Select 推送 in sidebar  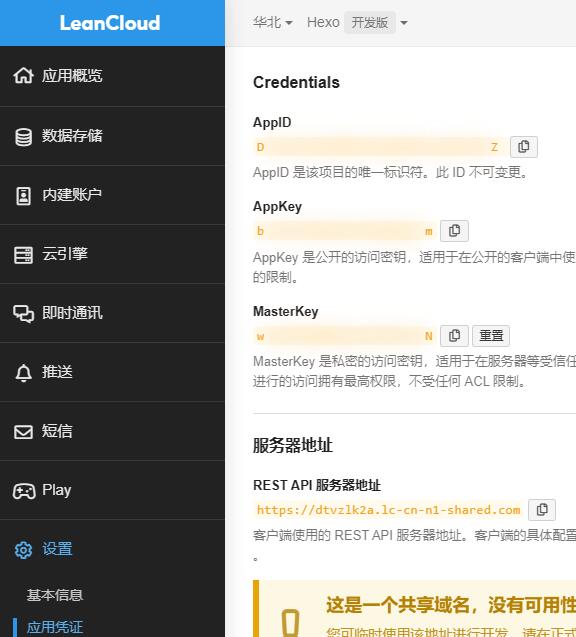pyautogui.click(x=112, y=372)
